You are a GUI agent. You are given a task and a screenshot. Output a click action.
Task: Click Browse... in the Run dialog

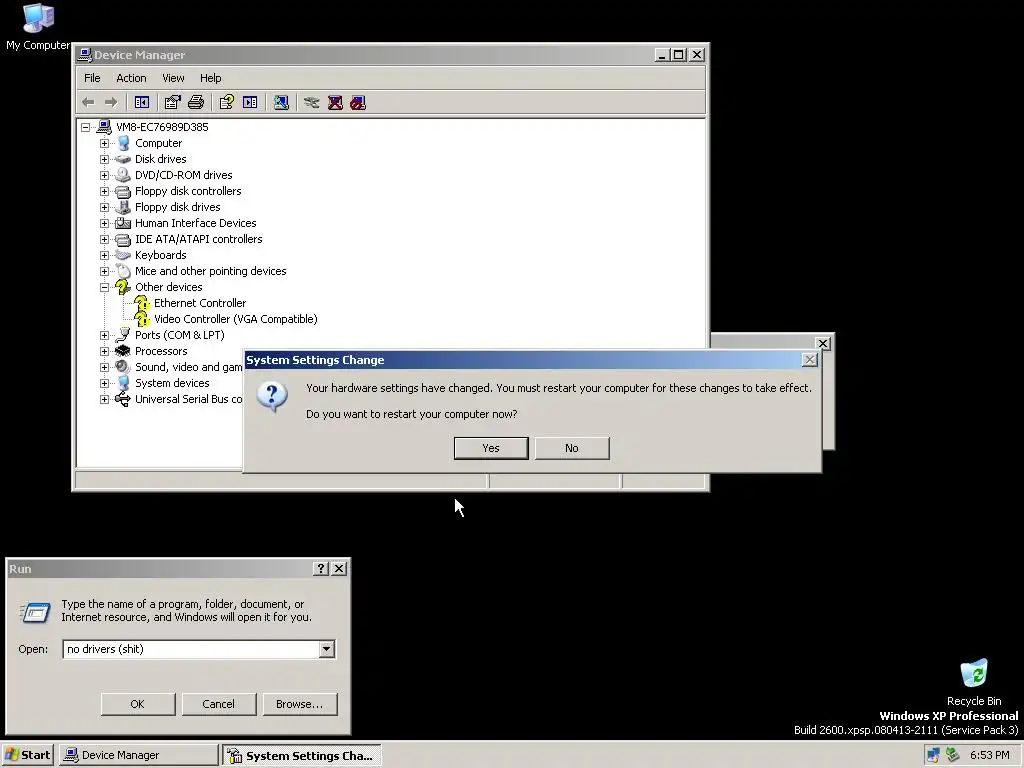(300, 704)
